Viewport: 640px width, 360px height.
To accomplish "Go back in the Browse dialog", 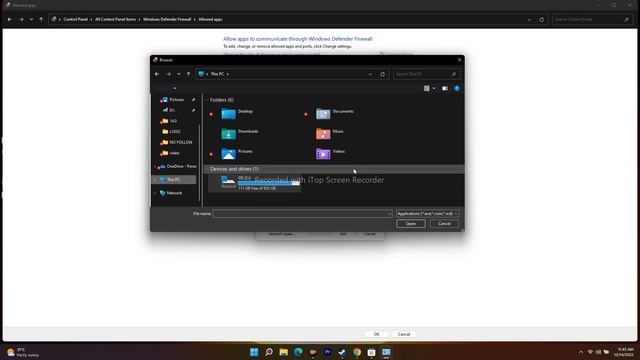I will (157, 74).
